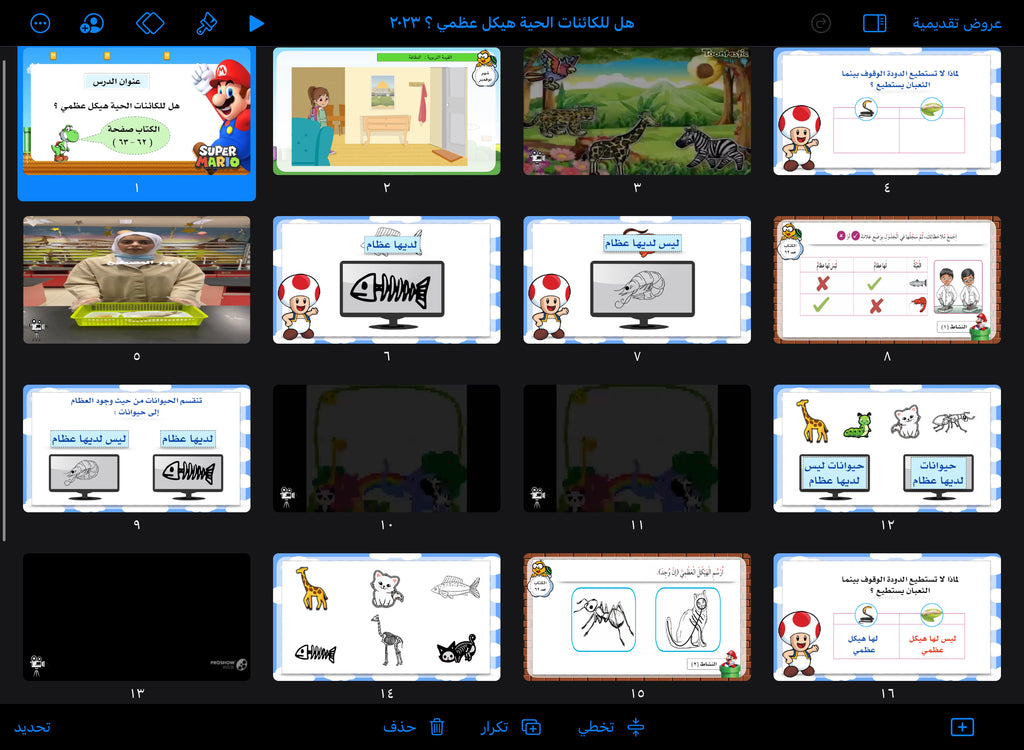Image resolution: width=1024 pixels, height=750 pixels.
Task: Select slide 13 black video thumbnail
Action: click(136, 617)
